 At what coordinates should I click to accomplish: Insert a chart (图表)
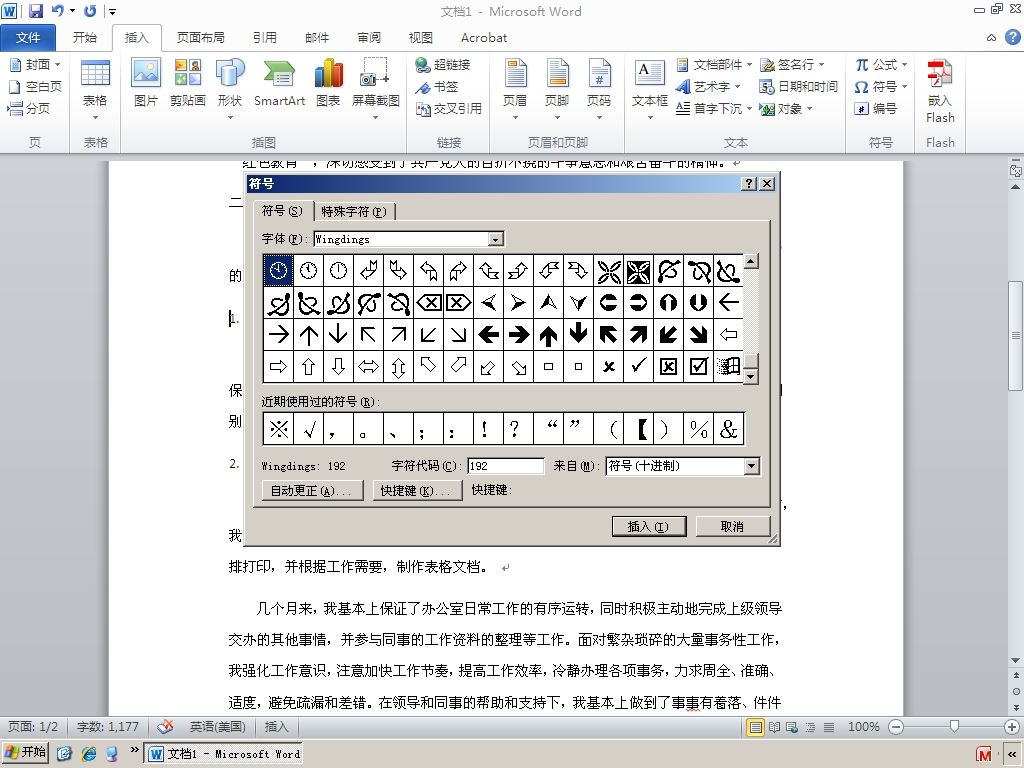(328, 82)
